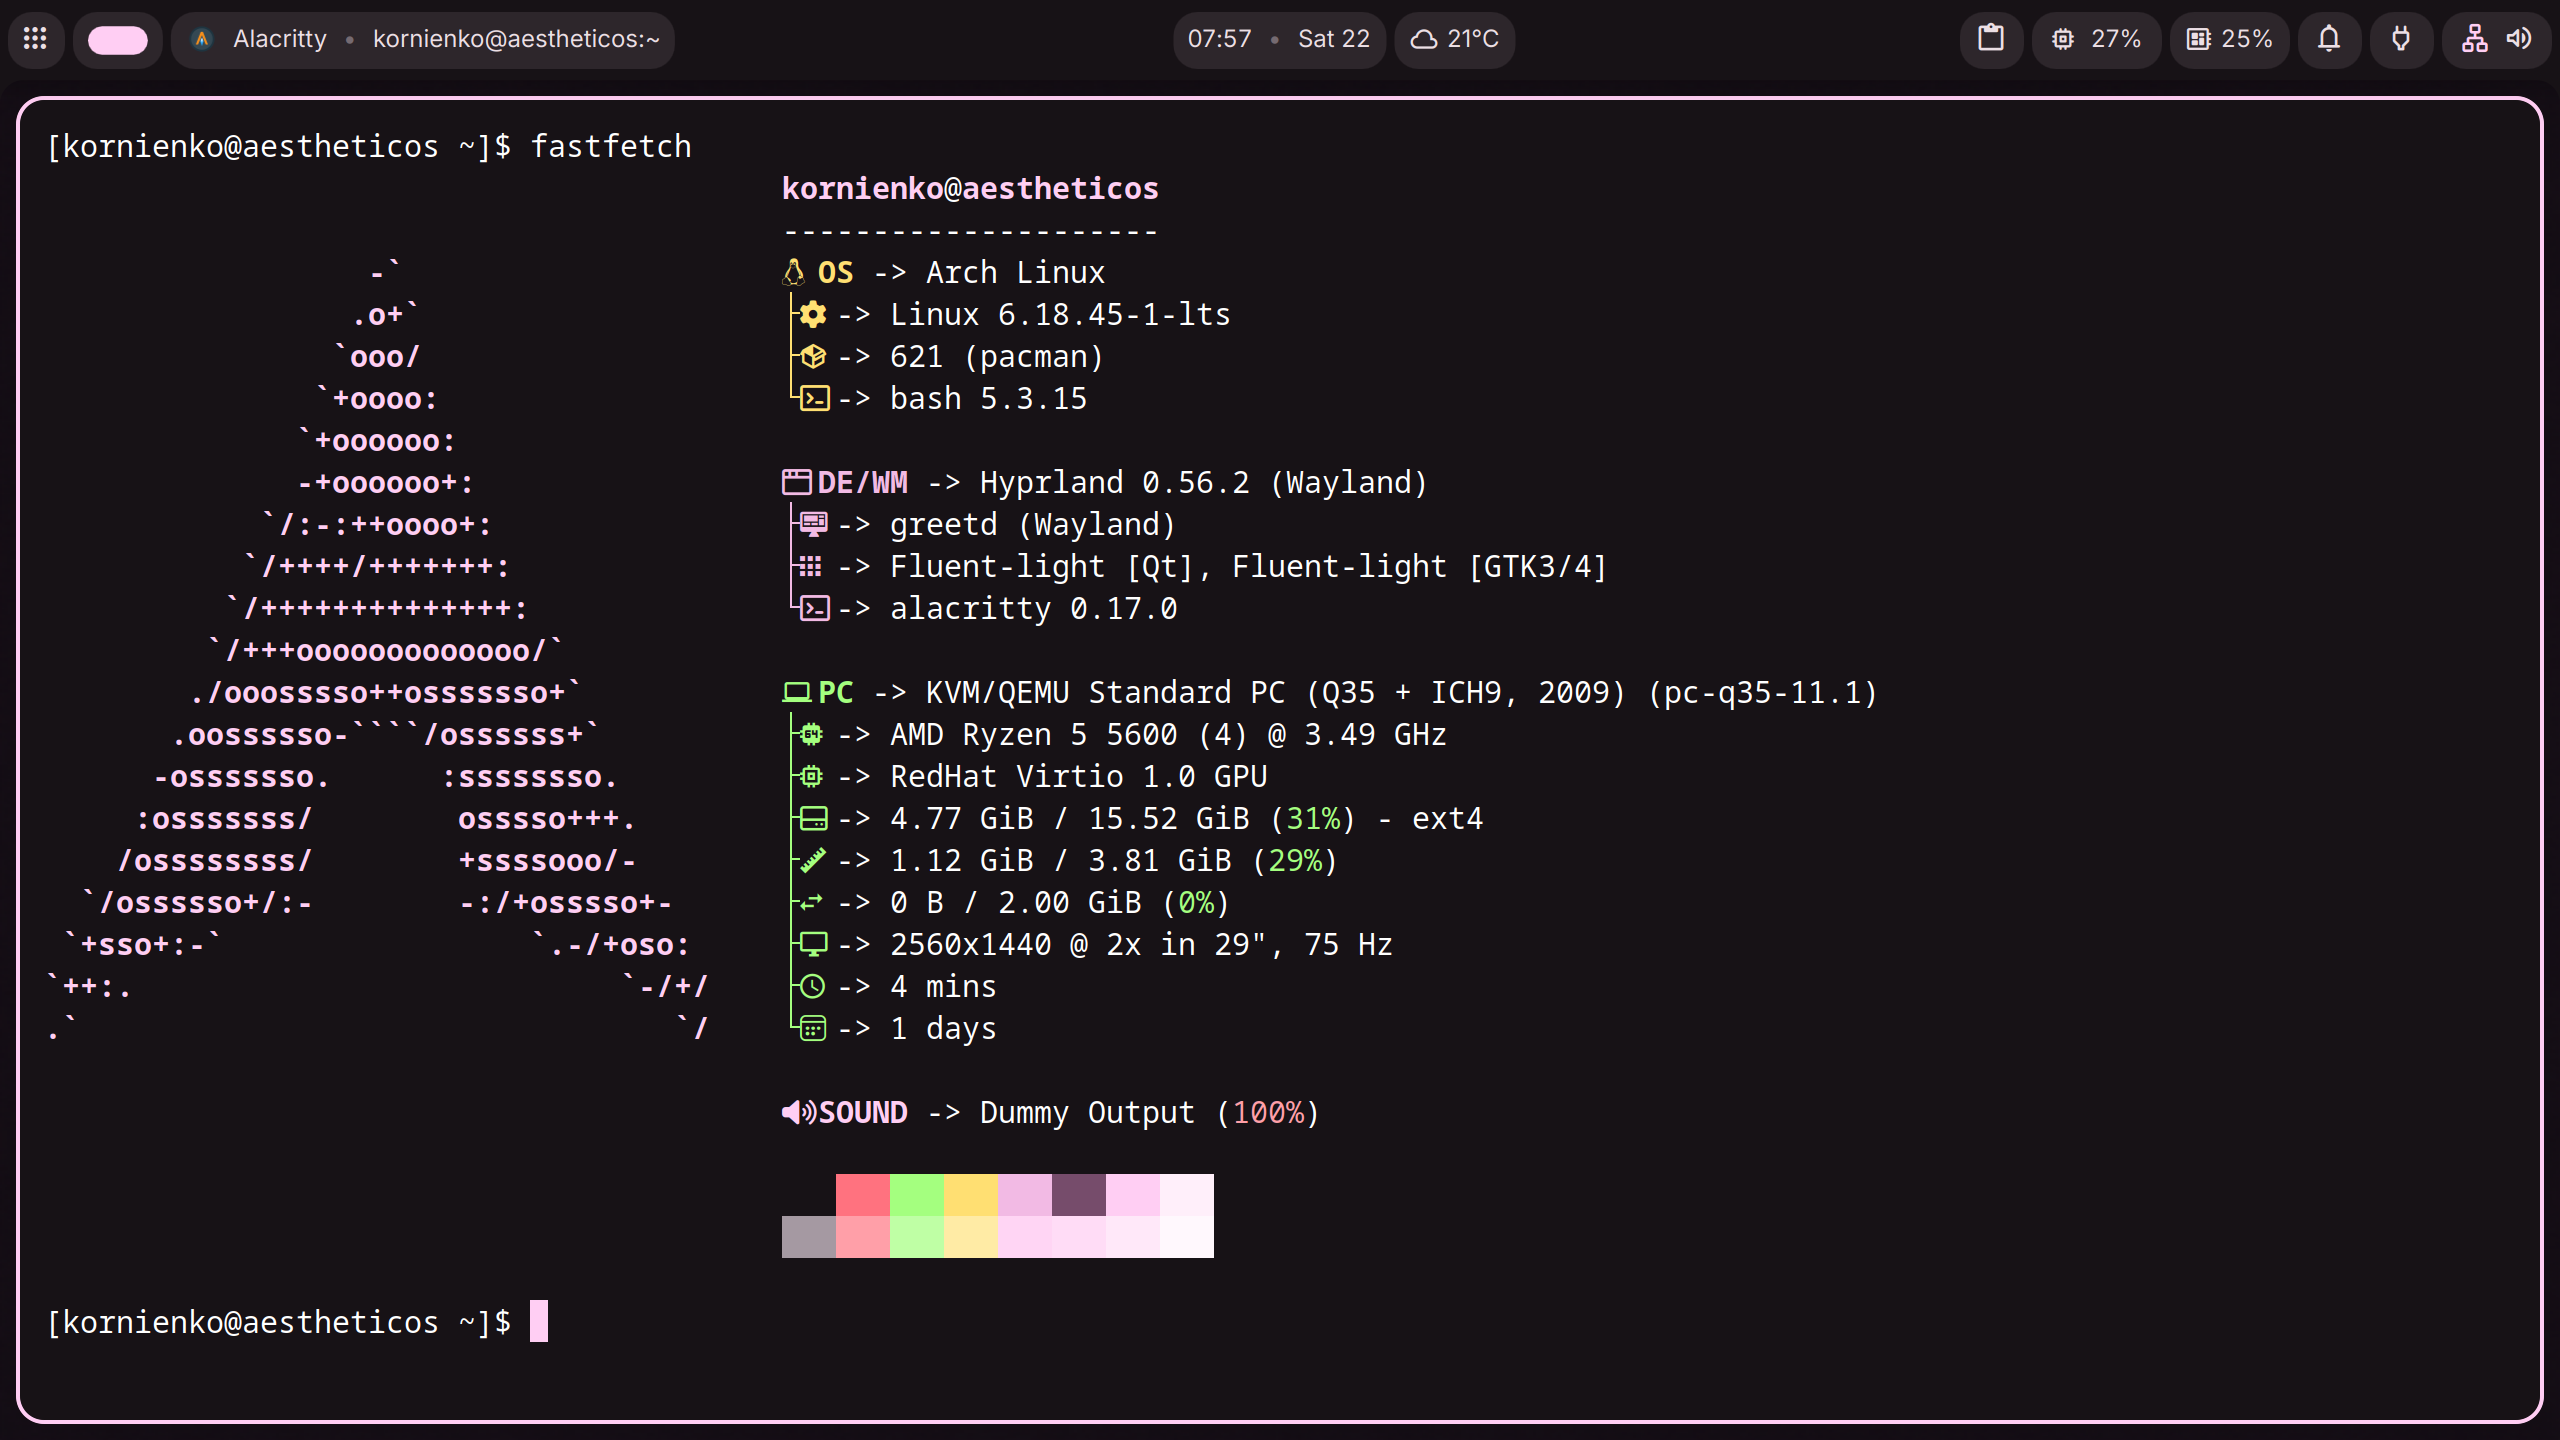
Task: Open the clock showing 07:57 Sat 22
Action: click(x=1278, y=39)
